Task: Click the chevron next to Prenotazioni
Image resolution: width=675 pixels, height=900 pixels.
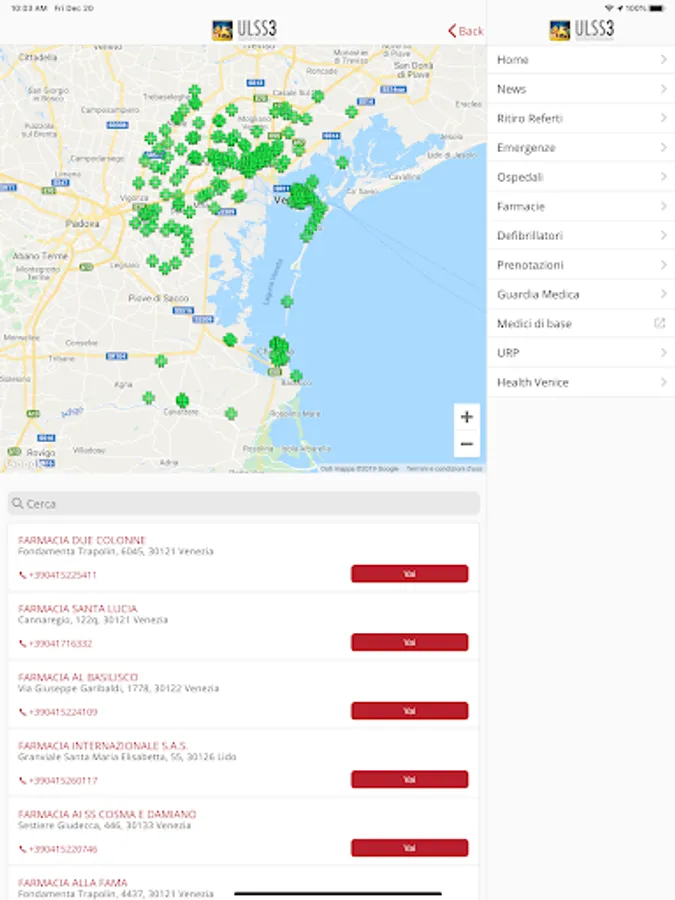Action: click(x=663, y=264)
